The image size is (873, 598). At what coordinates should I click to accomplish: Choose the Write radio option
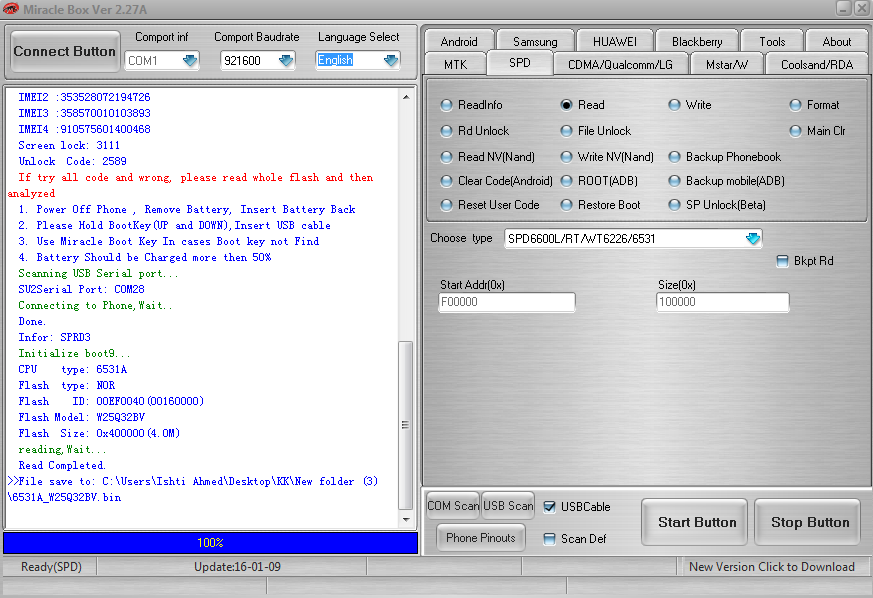tap(690, 105)
